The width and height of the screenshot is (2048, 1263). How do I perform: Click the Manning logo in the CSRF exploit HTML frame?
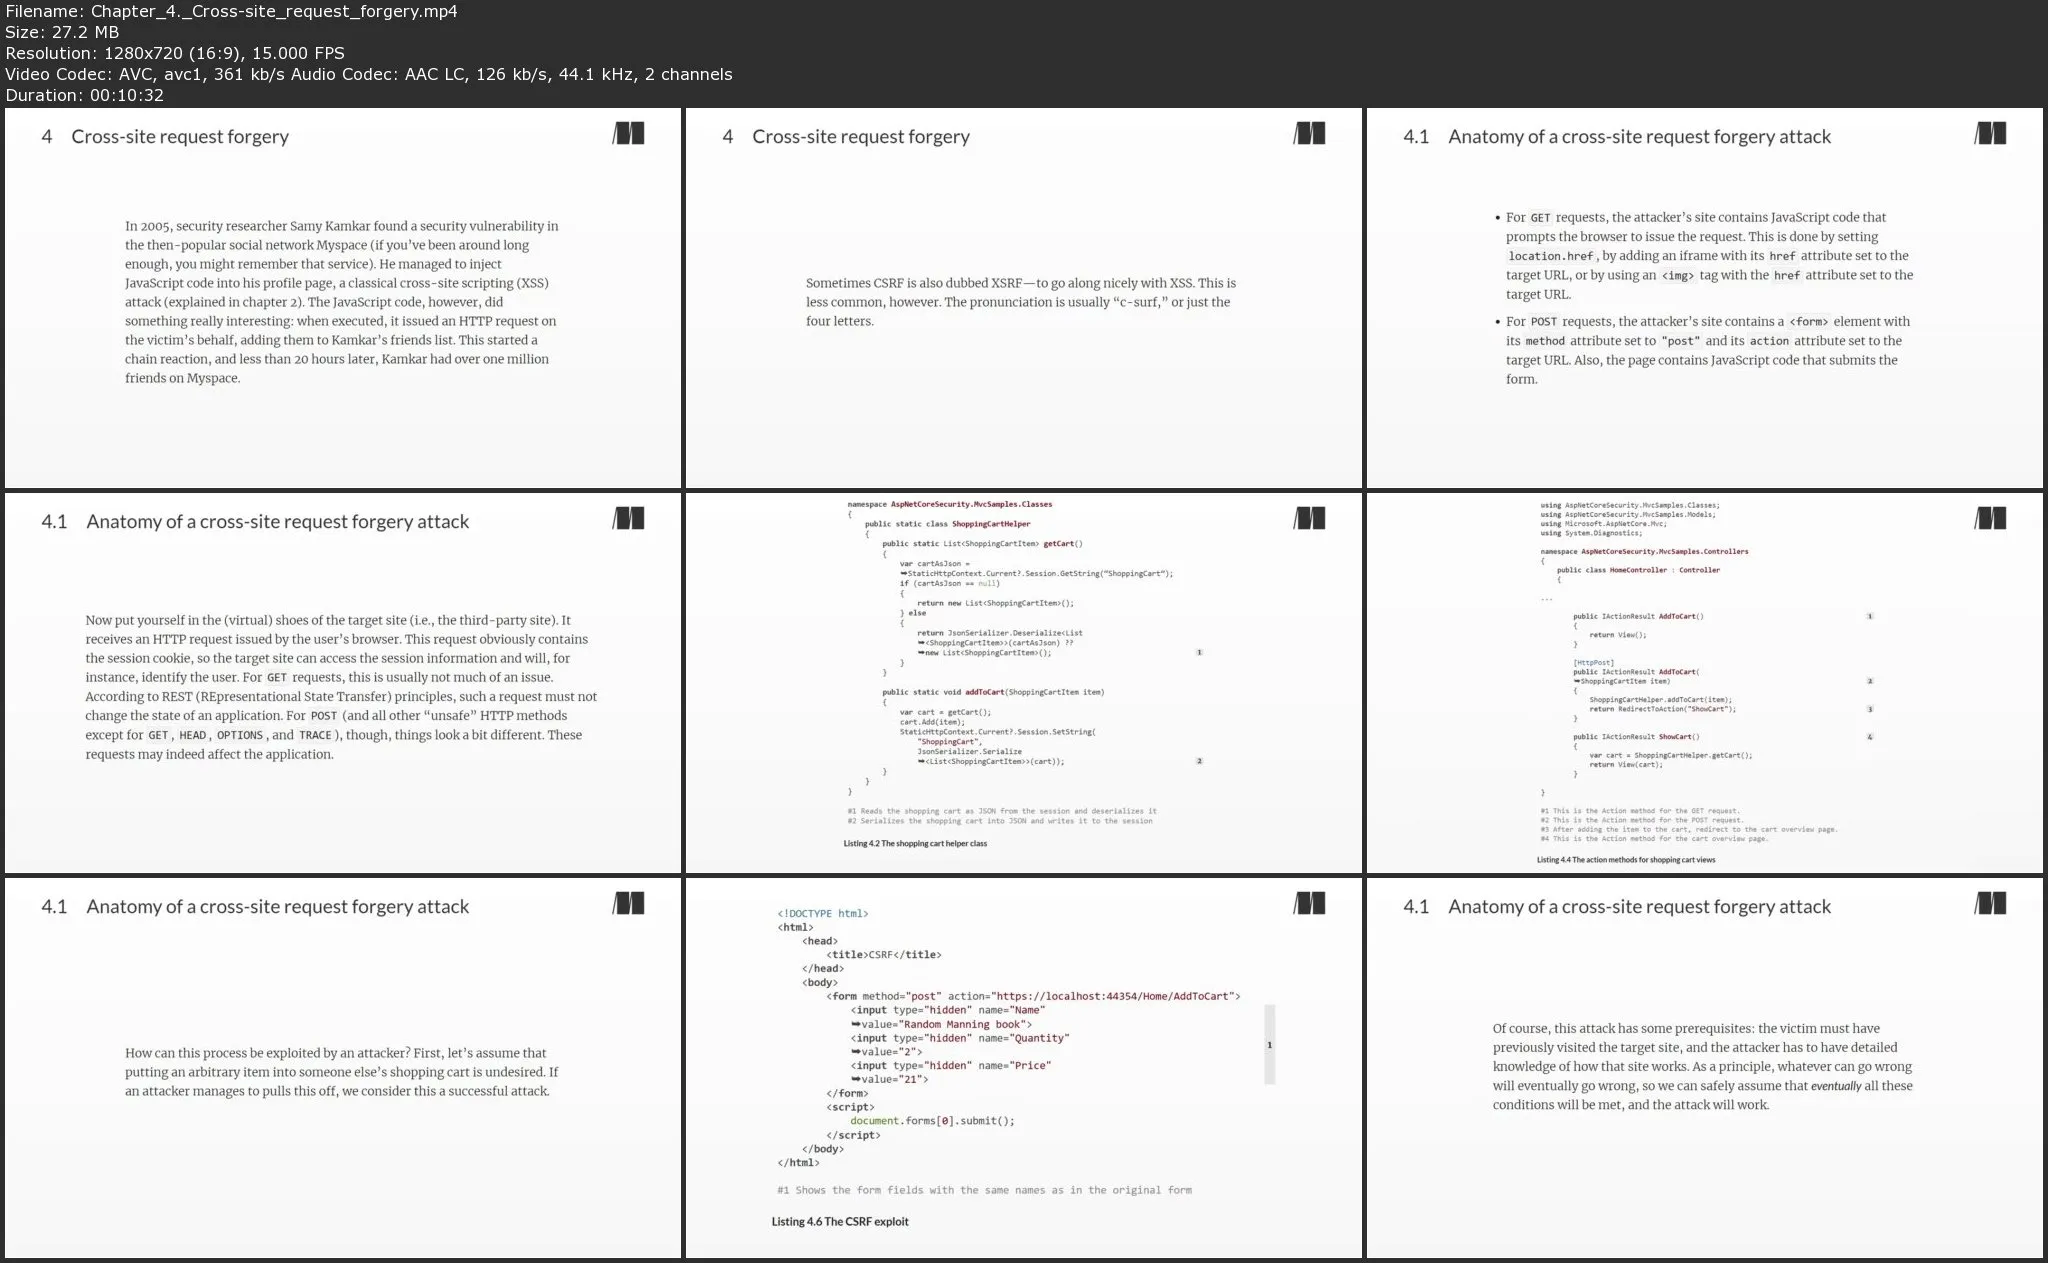1310,904
